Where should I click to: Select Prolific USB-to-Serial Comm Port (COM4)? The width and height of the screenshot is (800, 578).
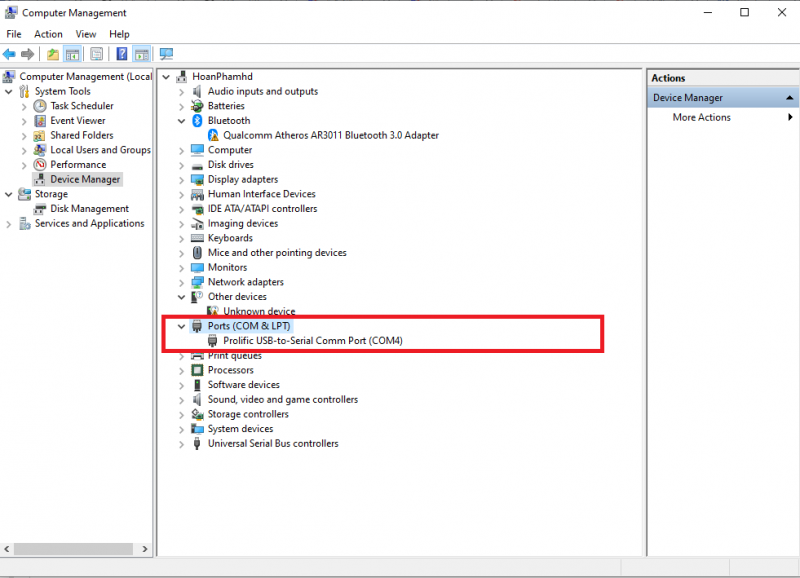click(x=313, y=341)
